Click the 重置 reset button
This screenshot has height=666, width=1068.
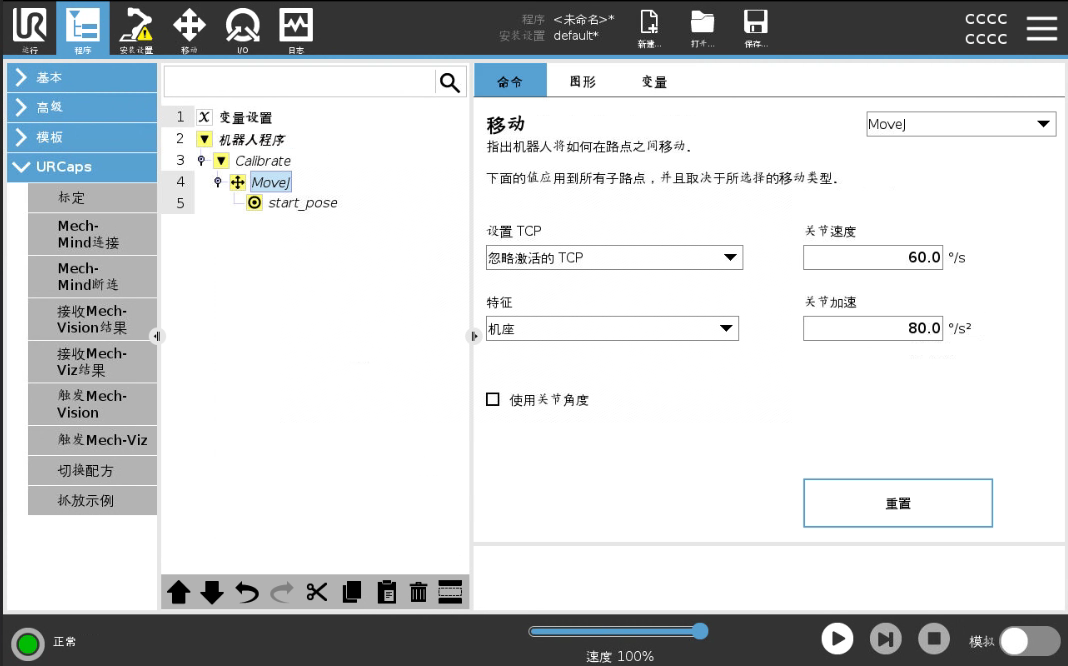[898, 503]
